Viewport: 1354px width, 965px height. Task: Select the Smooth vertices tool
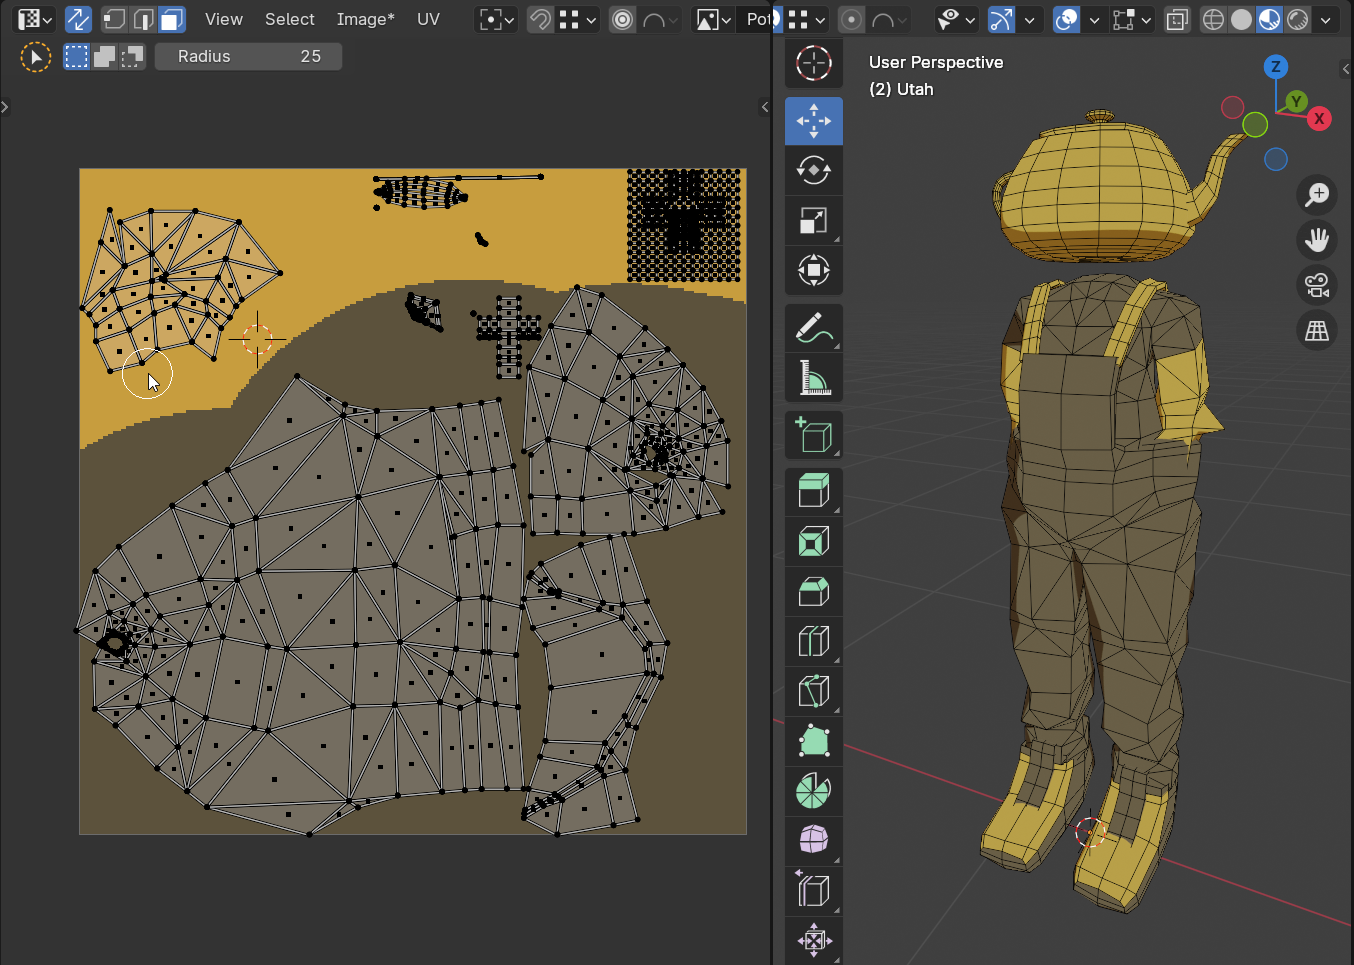[814, 840]
